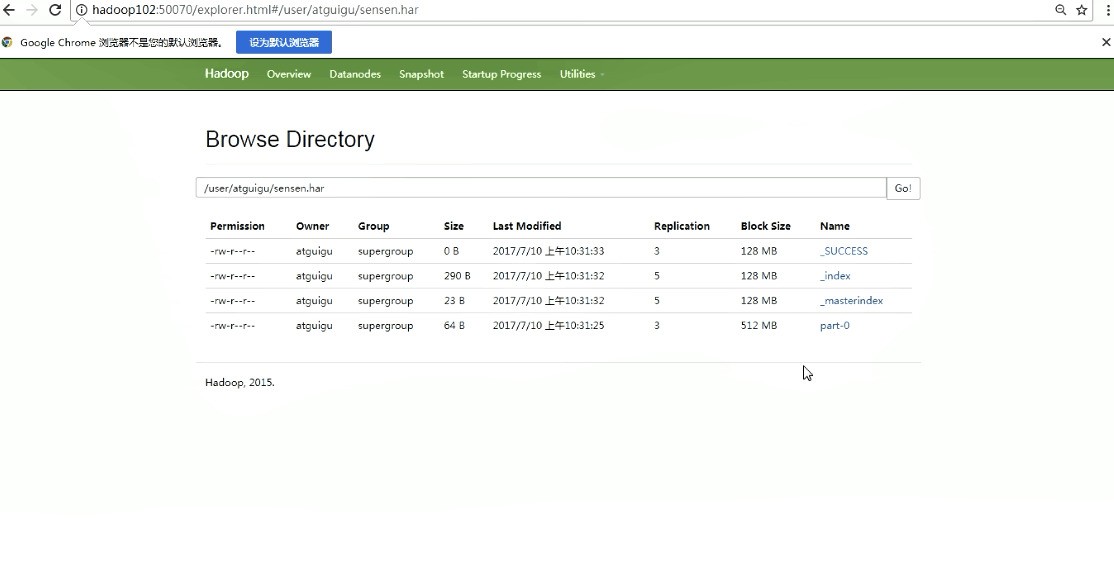This screenshot has width=1114, height=567.
Task: Click the 512 MB block size cell
Action: coord(759,325)
